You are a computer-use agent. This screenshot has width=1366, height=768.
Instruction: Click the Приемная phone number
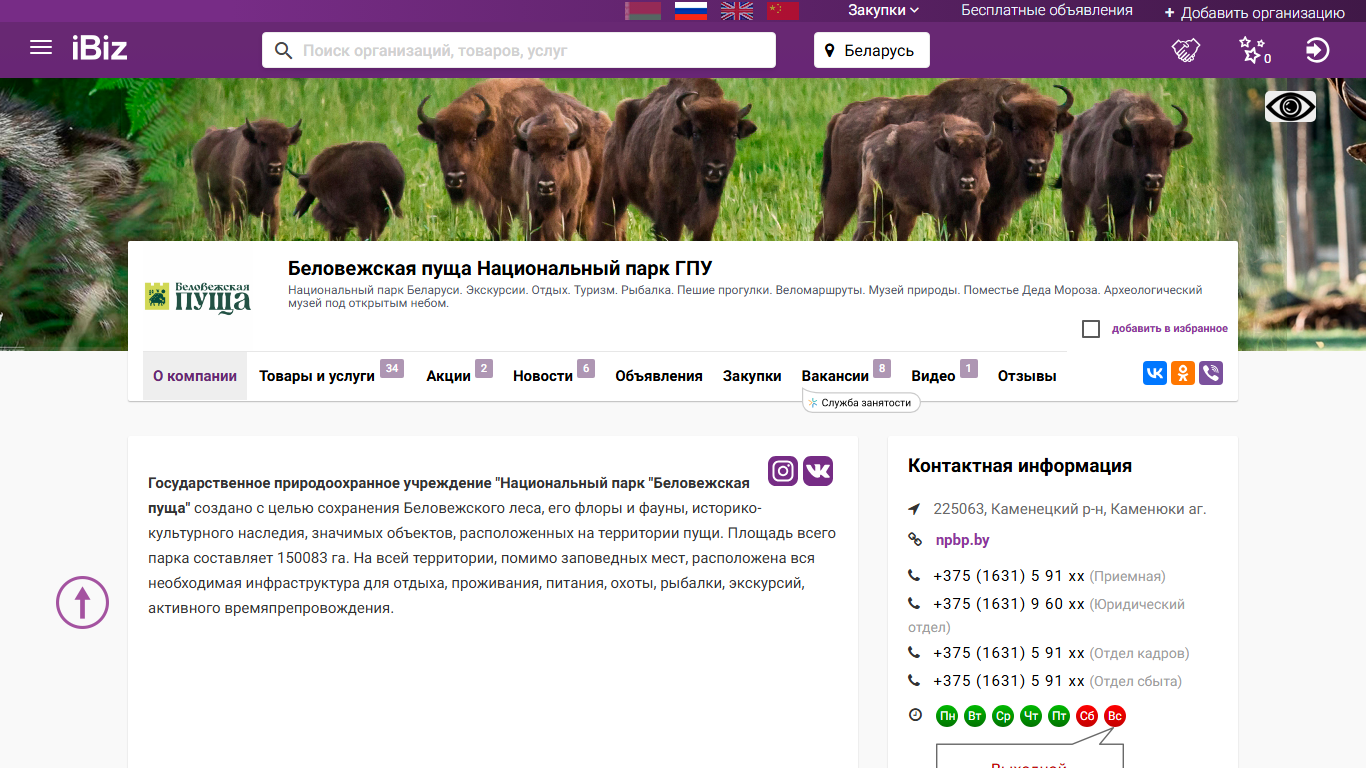click(x=1009, y=576)
